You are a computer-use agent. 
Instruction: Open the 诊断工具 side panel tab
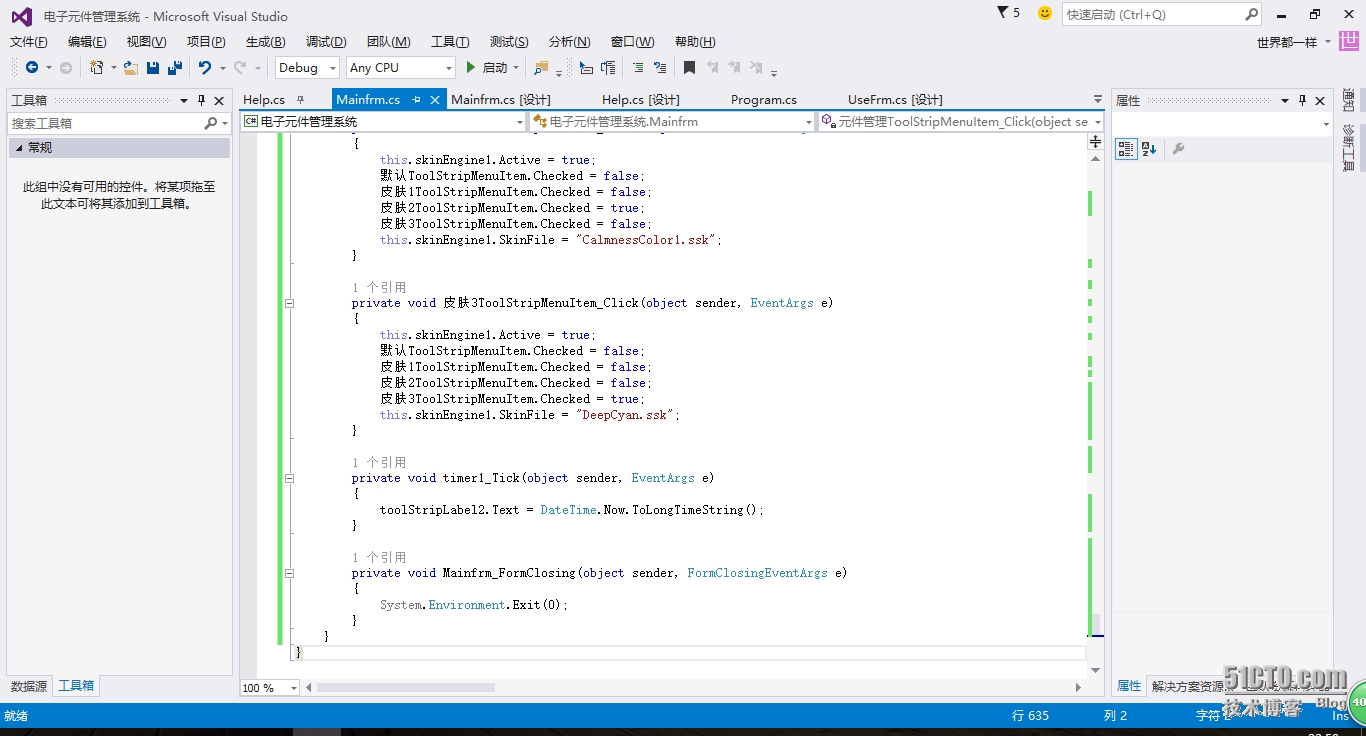pyautogui.click(x=1349, y=147)
